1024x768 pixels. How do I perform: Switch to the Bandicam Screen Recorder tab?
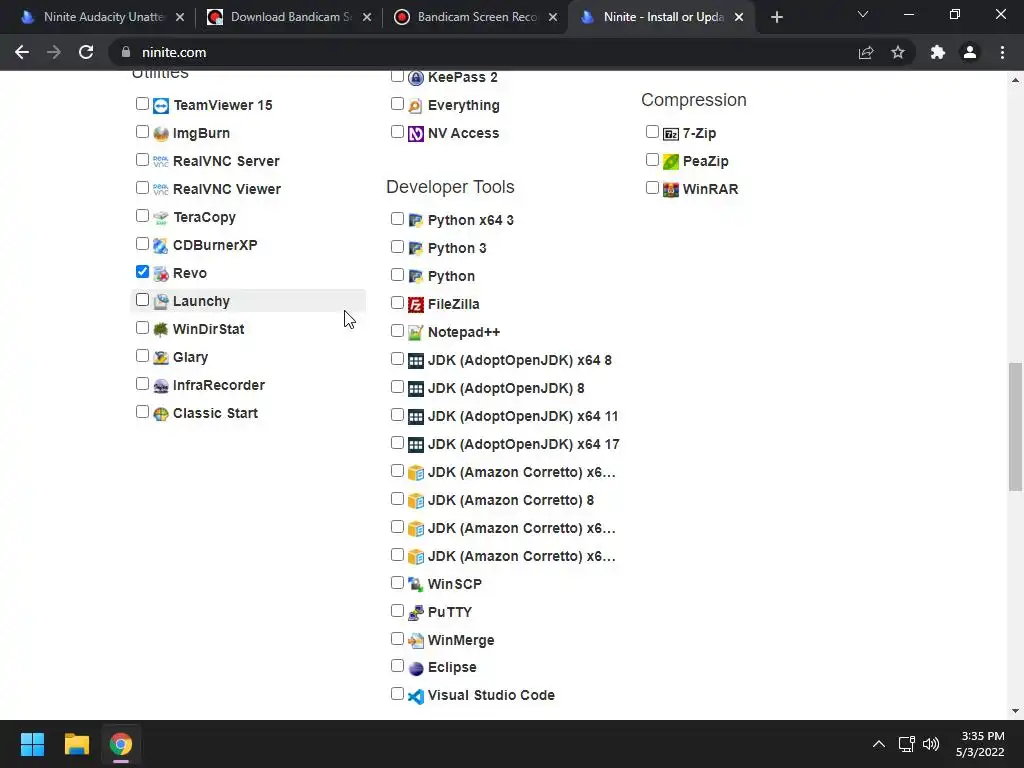click(476, 18)
